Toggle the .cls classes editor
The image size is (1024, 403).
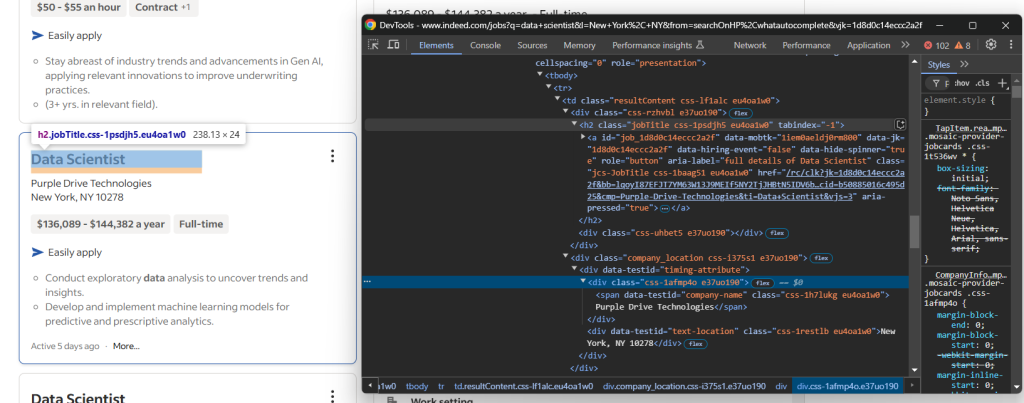click(983, 84)
